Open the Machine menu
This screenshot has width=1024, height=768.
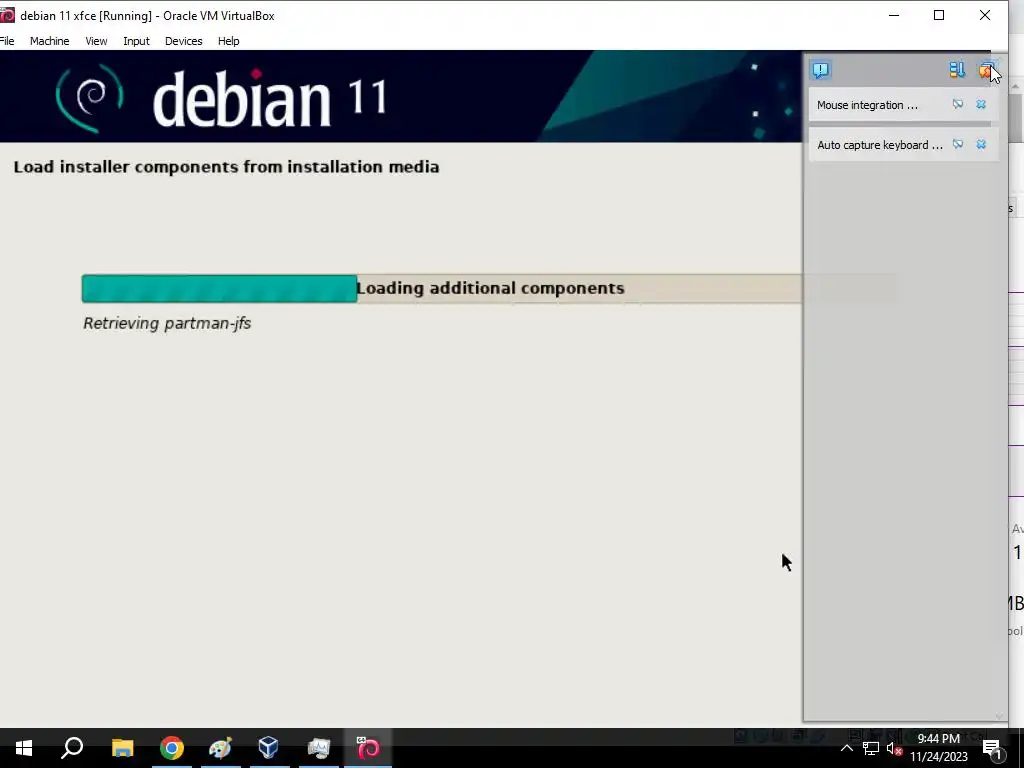coord(50,40)
